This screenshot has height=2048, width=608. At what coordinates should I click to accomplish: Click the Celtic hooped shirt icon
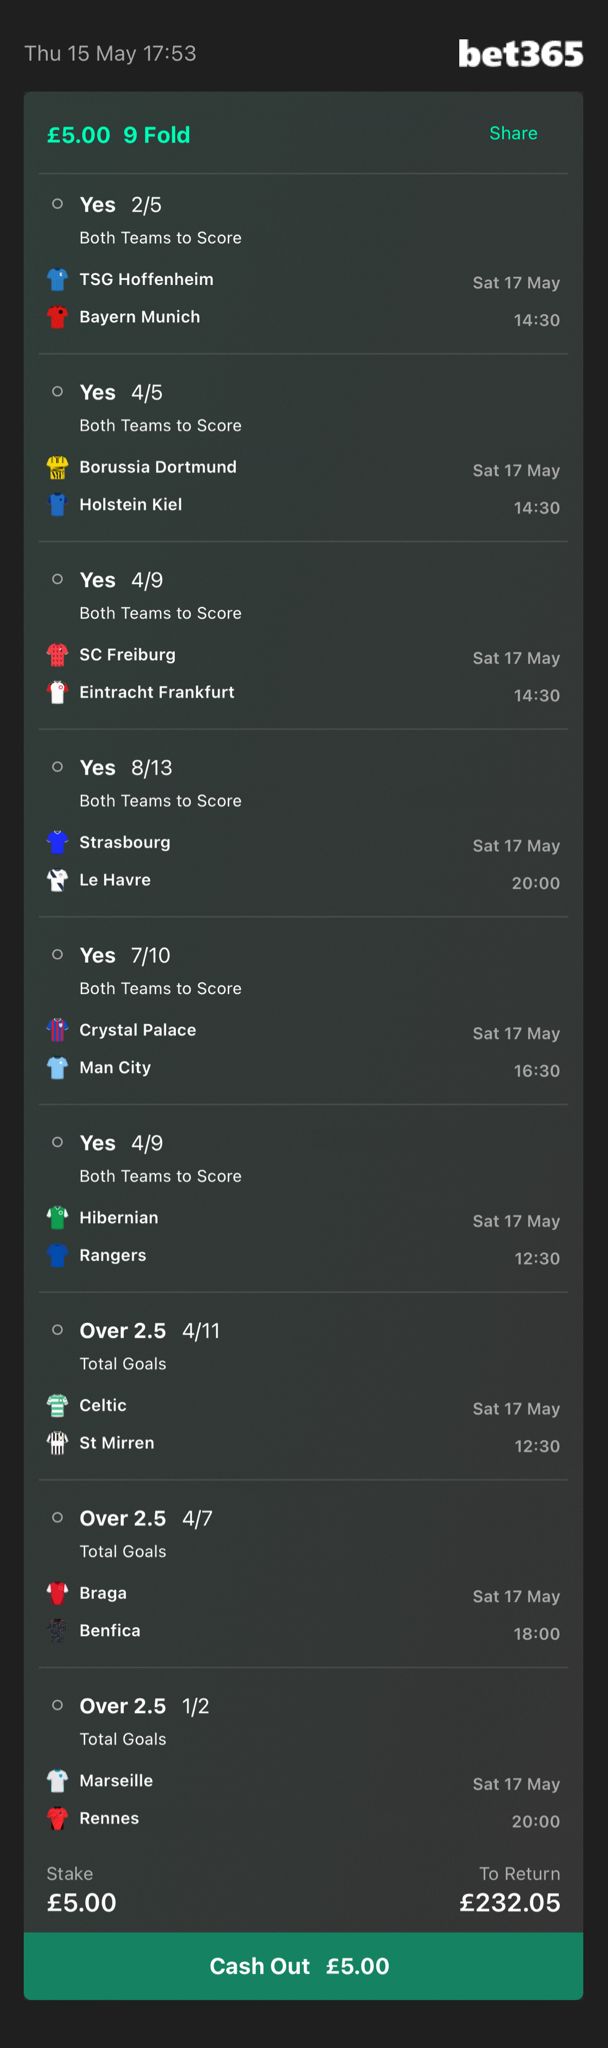click(58, 1406)
